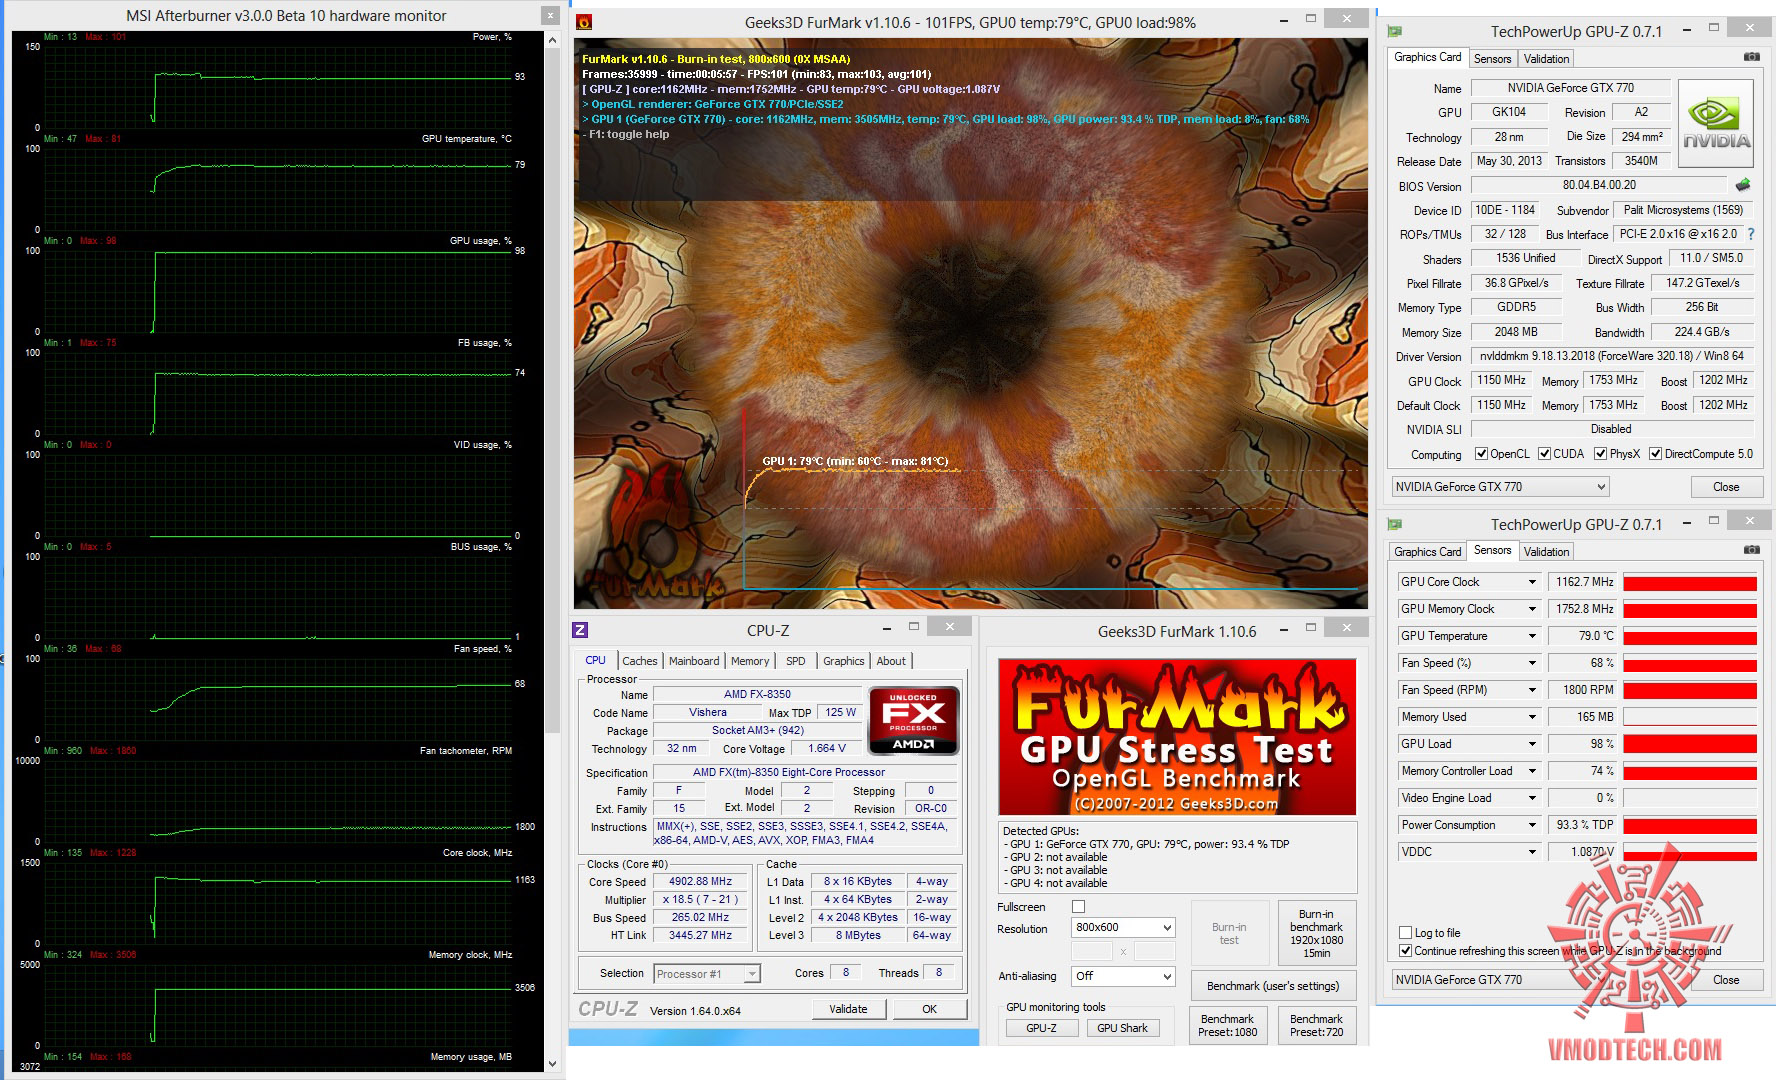Toggle the CUDA checkbox in GPU-Z

[x=1545, y=454]
